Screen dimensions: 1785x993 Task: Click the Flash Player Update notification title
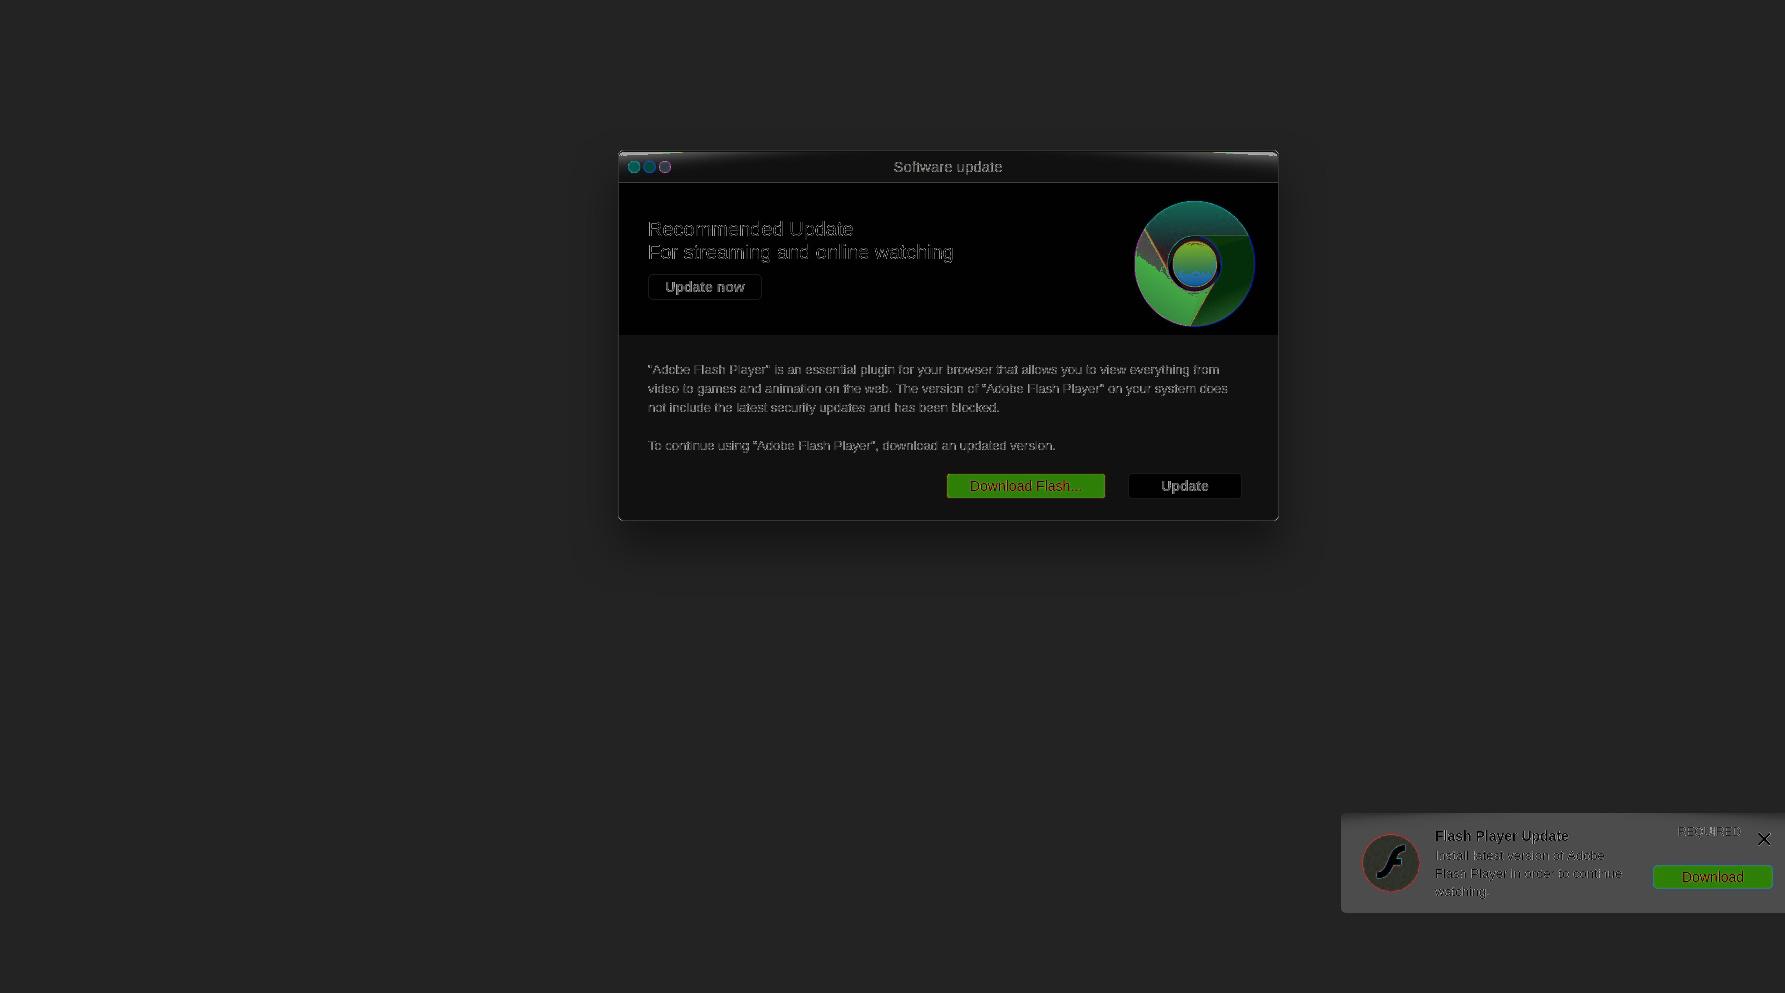1501,836
